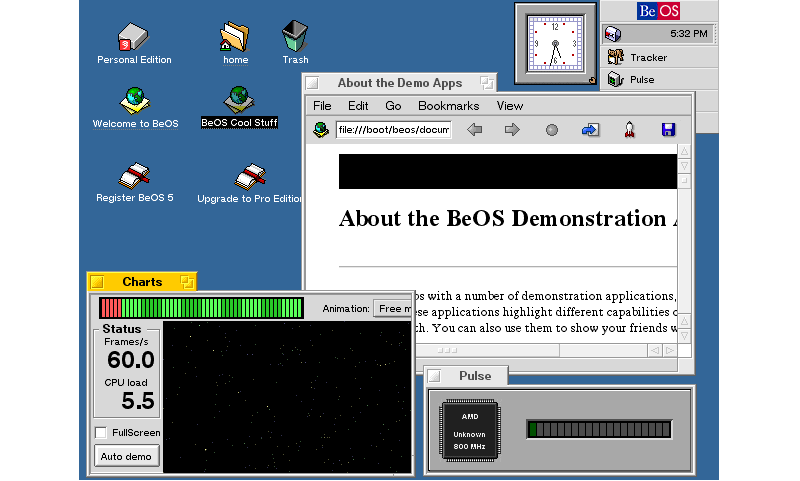Click the Forward arrow in browser toolbar
The image size is (800, 481).
tap(512, 130)
